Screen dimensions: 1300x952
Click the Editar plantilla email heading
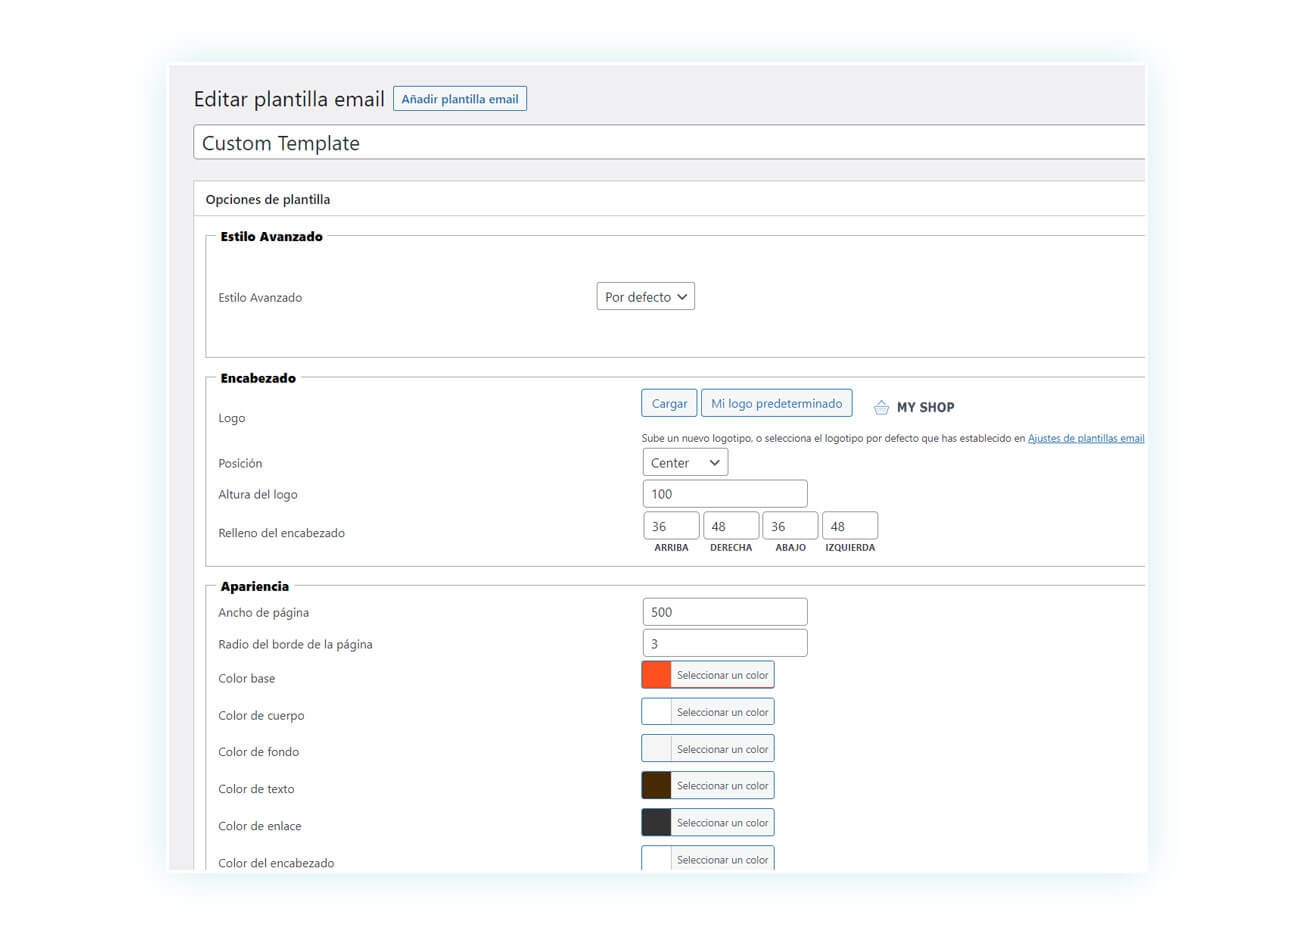pos(289,99)
